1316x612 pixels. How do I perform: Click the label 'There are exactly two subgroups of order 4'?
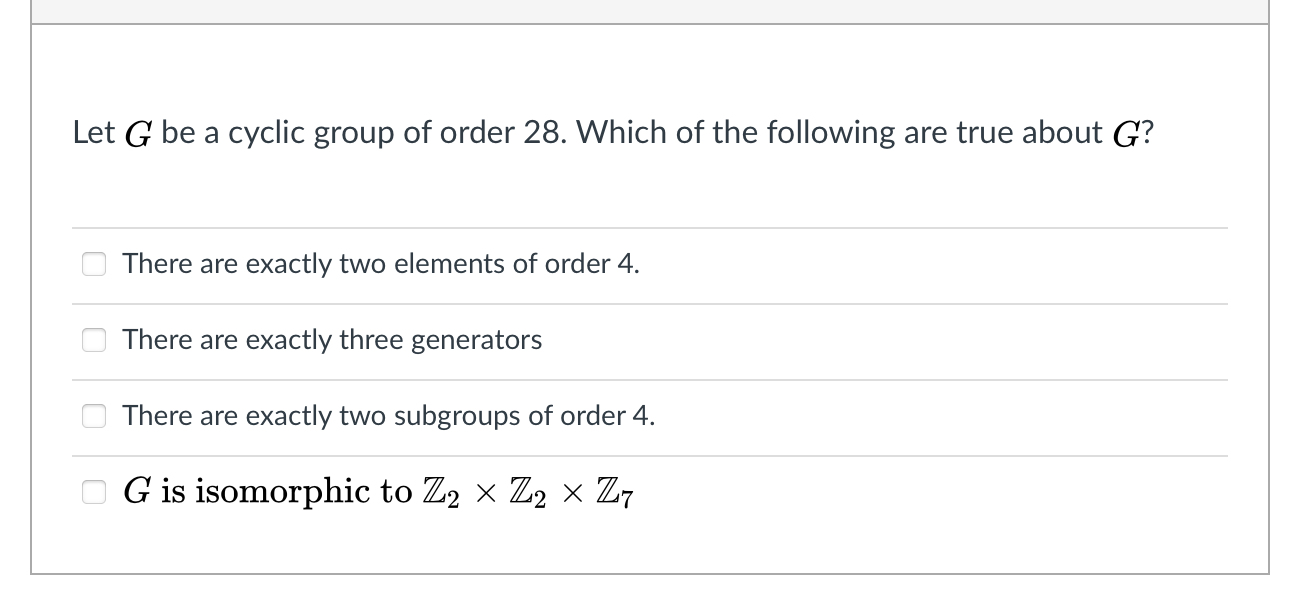tap(388, 416)
